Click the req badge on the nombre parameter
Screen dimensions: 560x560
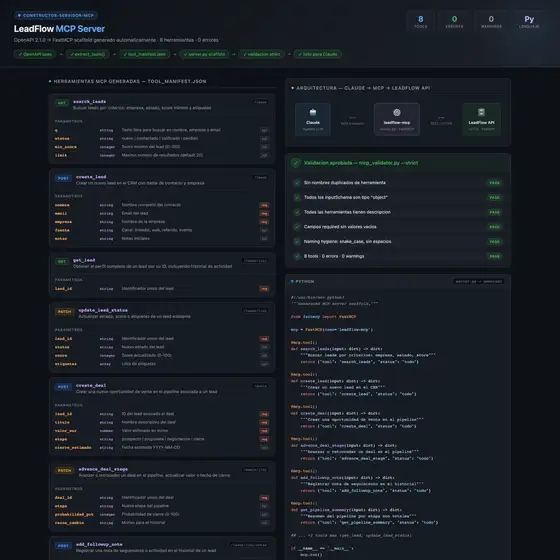coord(264,205)
